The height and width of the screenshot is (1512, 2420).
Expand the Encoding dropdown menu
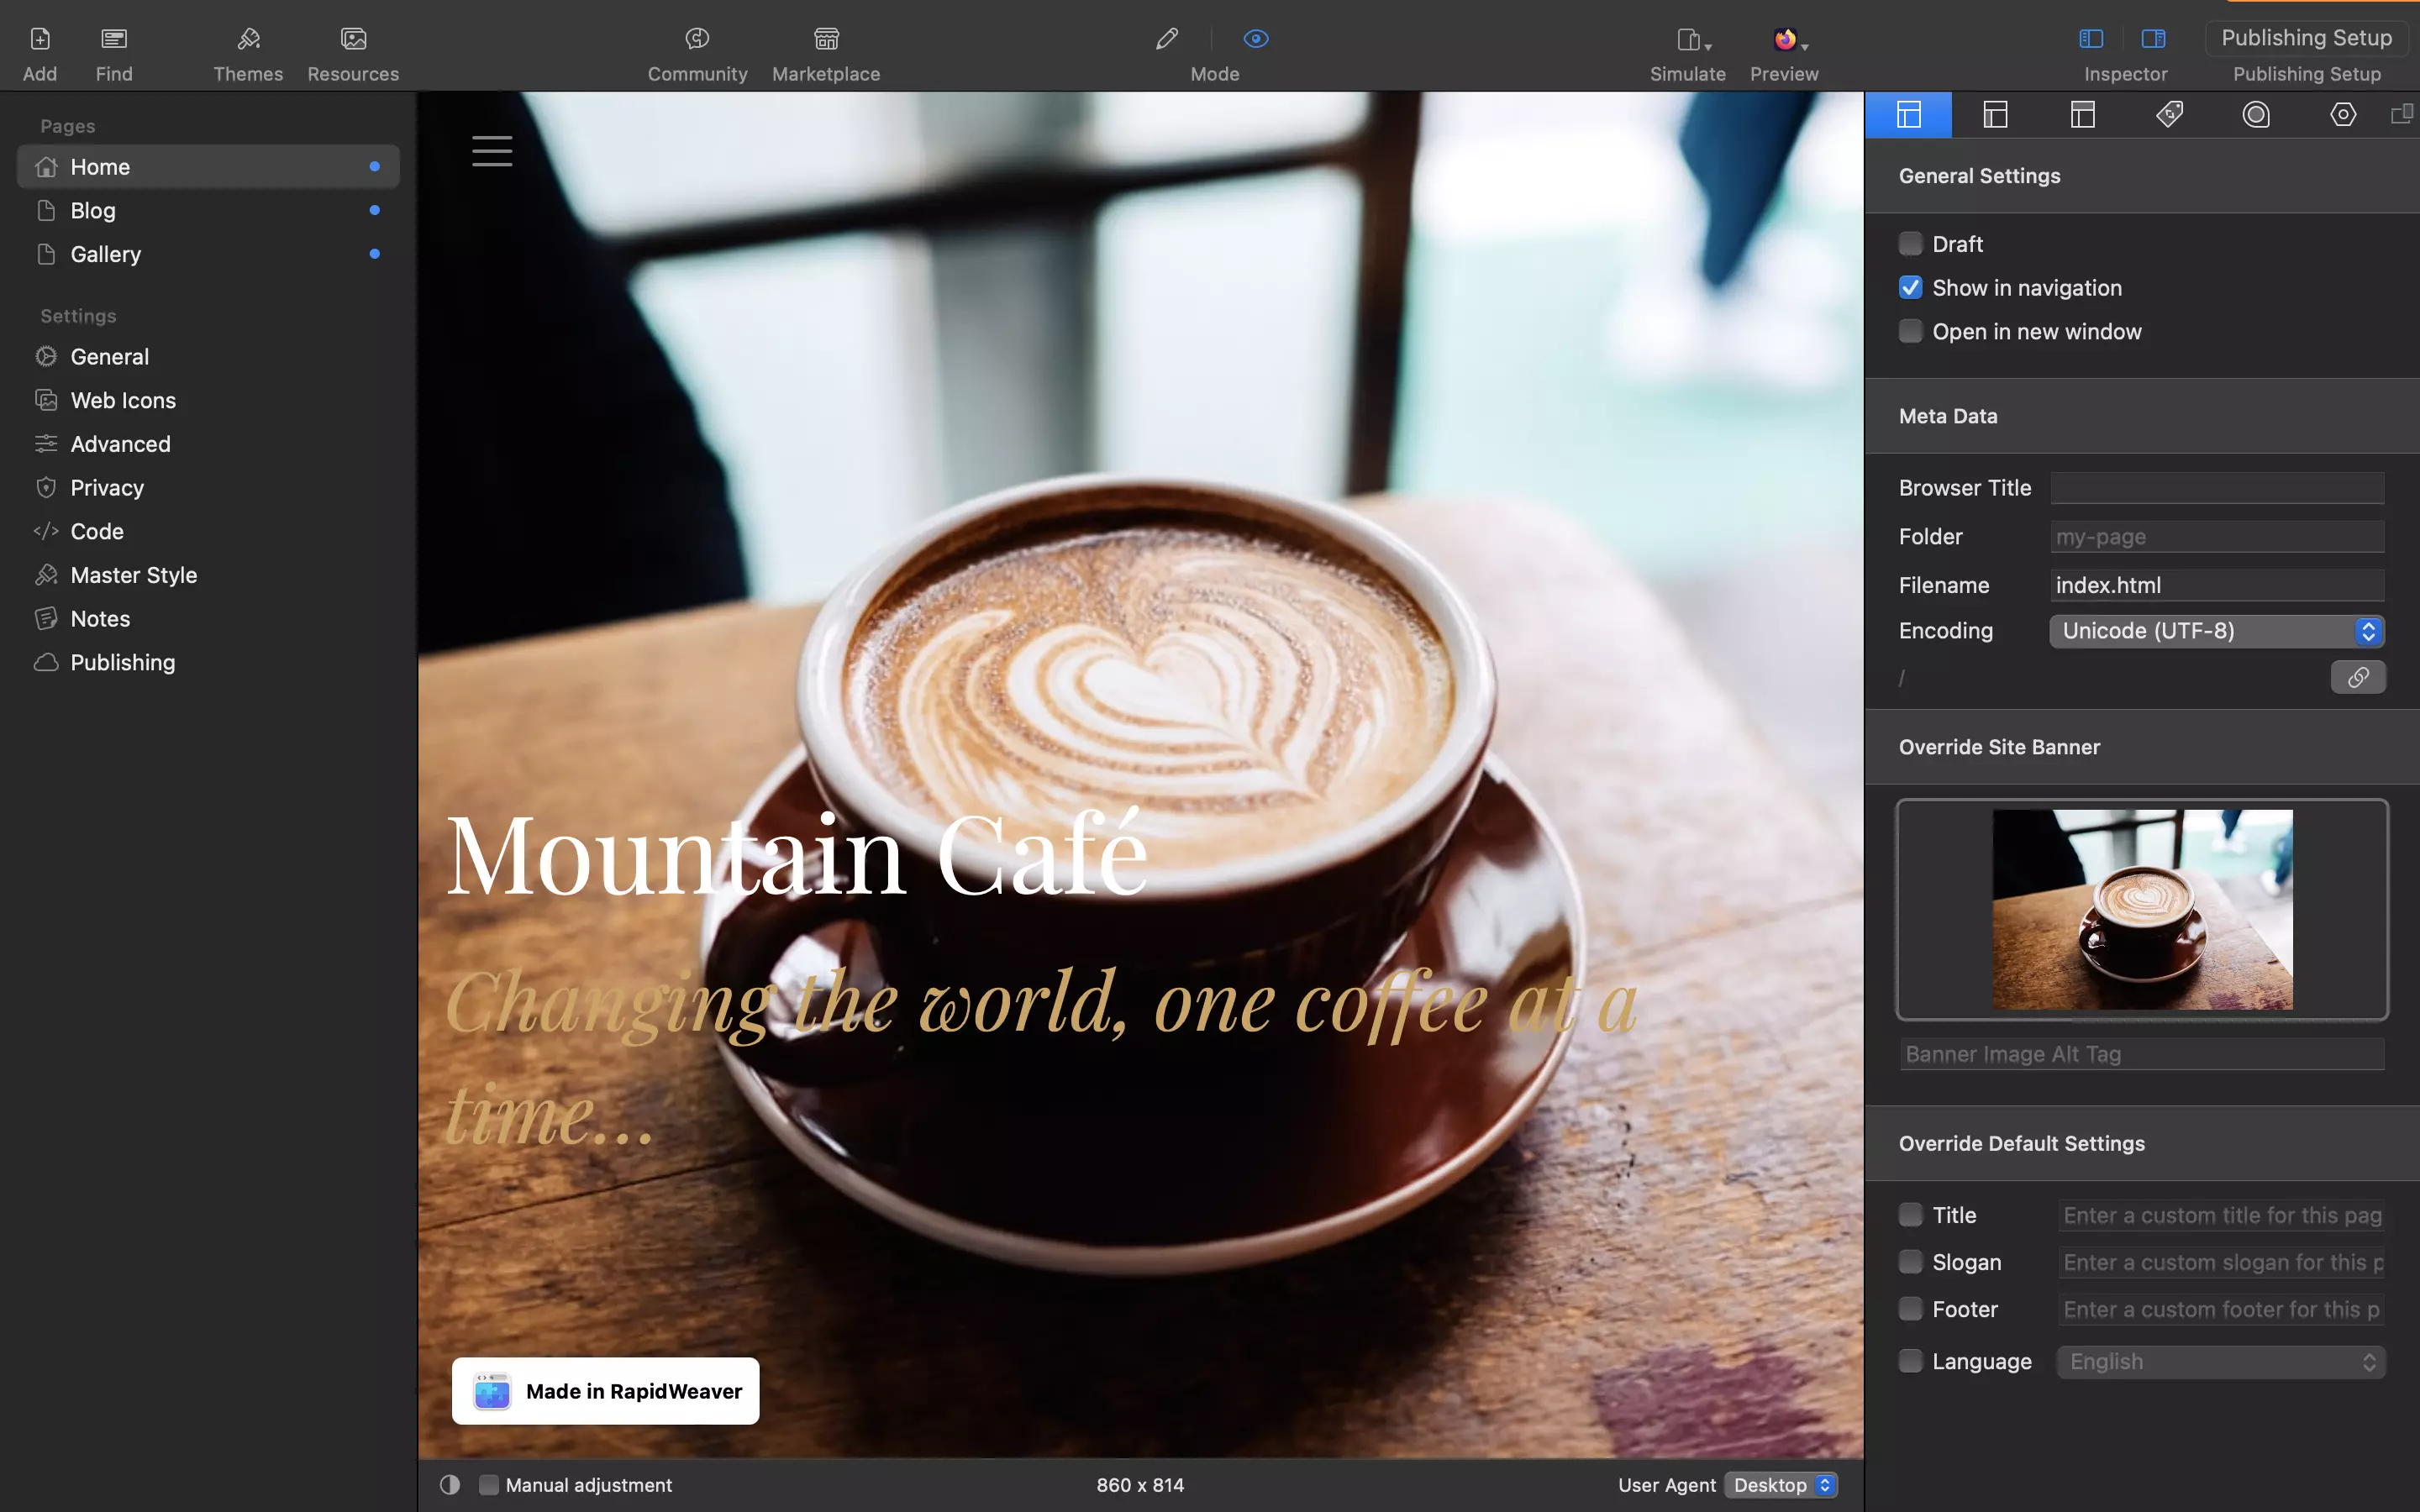tap(2368, 631)
